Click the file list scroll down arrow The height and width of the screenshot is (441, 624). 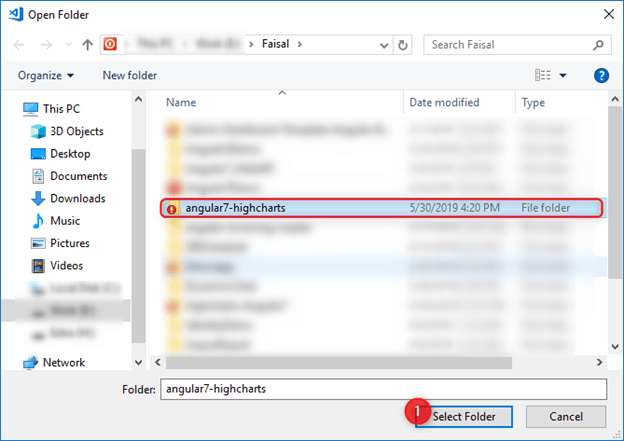coord(615,346)
